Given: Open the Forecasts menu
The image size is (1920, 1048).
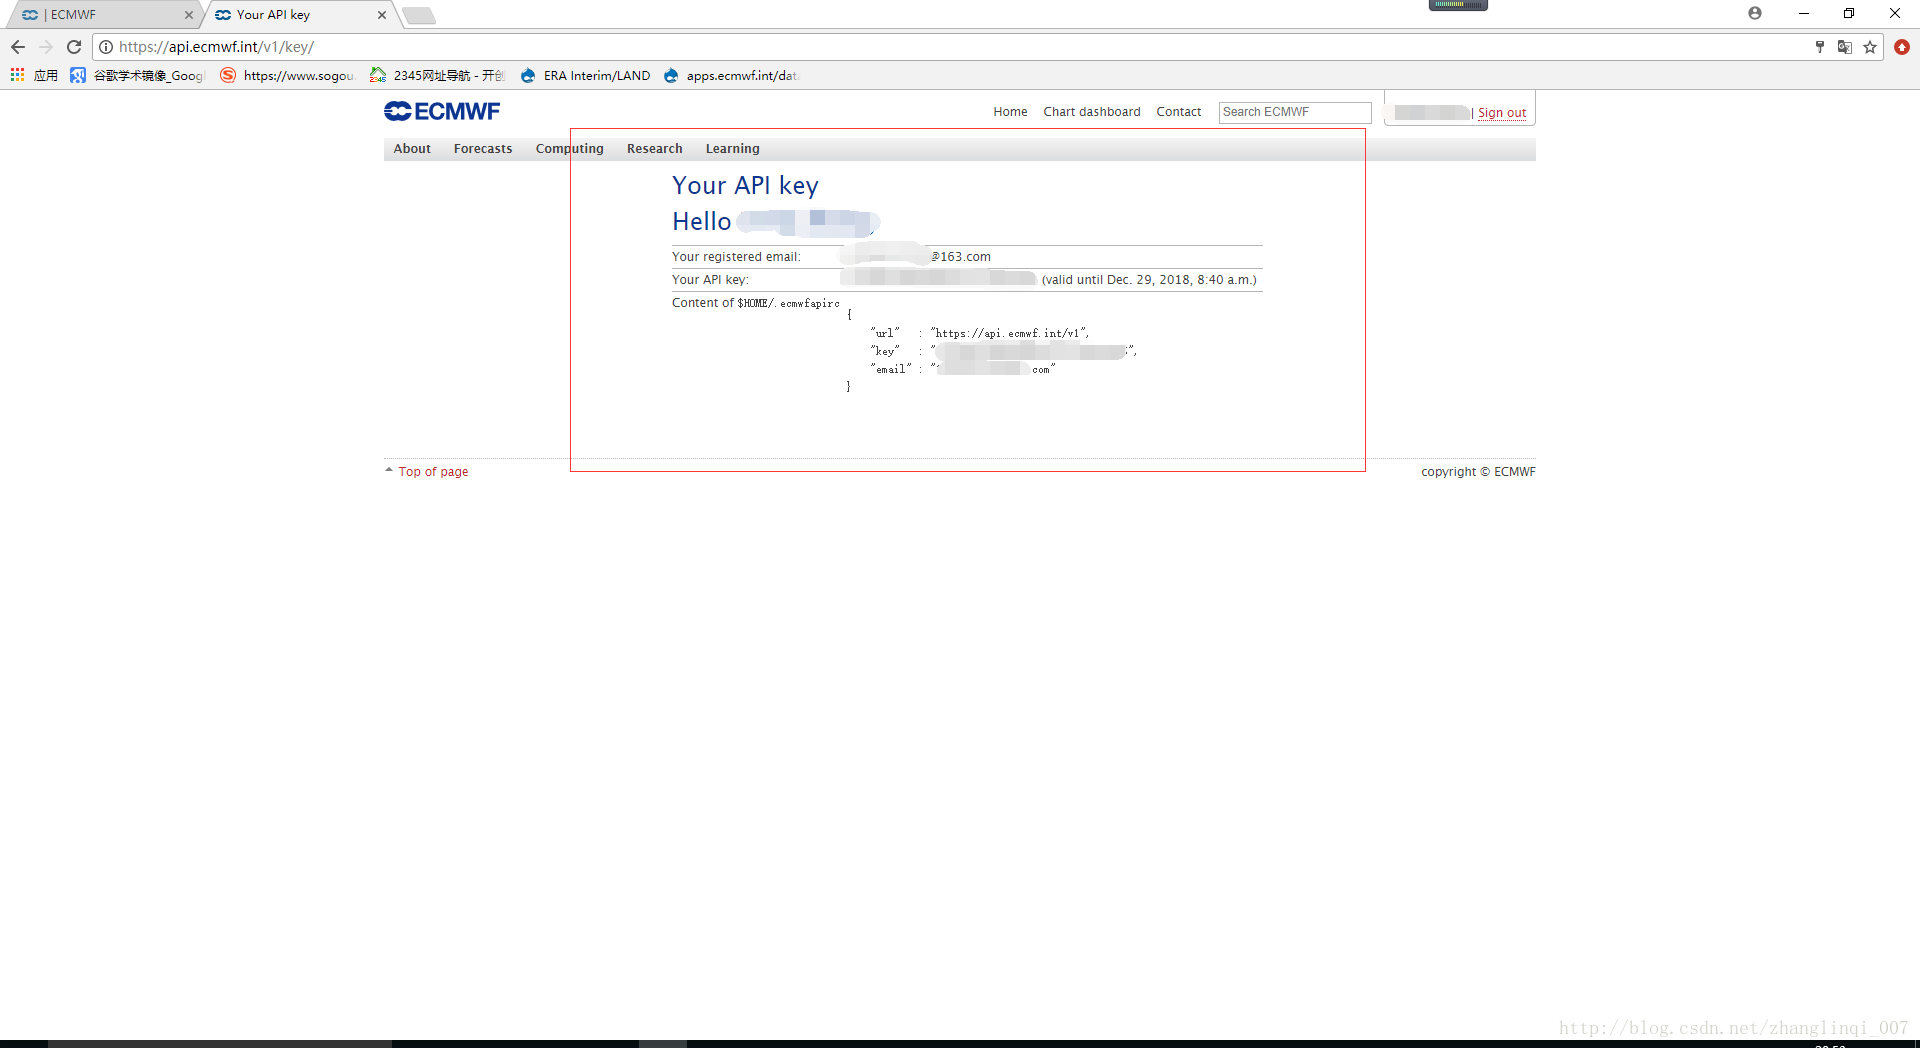Looking at the screenshot, I should 483,149.
